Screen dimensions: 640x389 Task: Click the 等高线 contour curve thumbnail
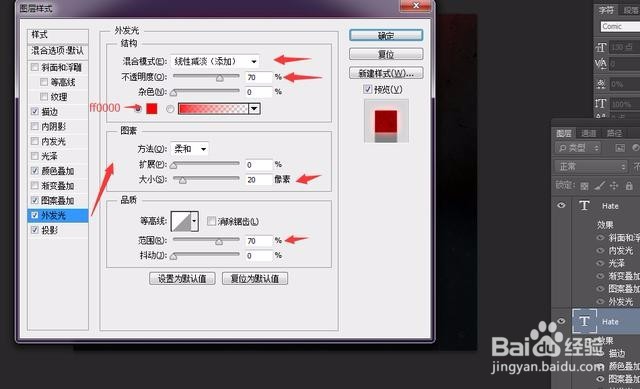pos(181,221)
